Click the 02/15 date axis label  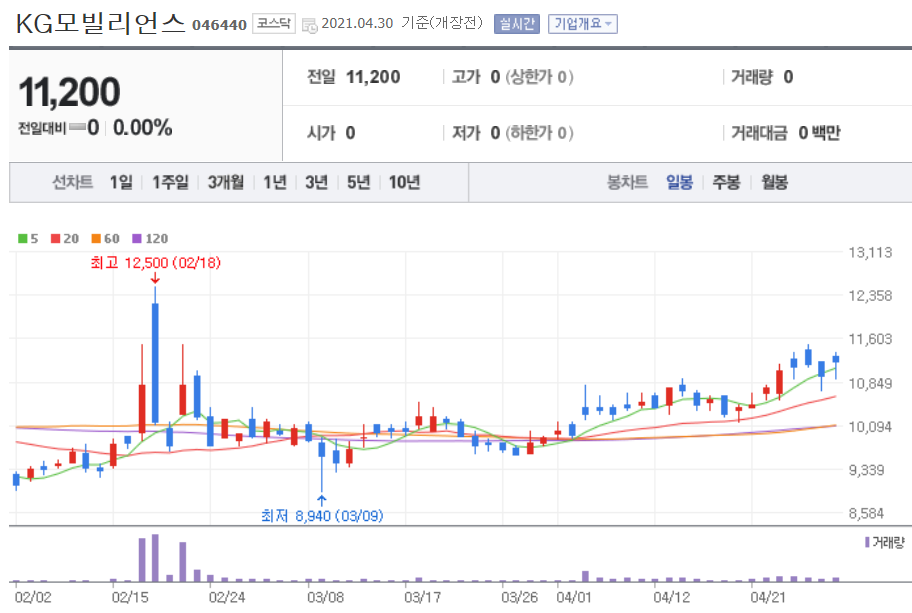(x=130, y=597)
